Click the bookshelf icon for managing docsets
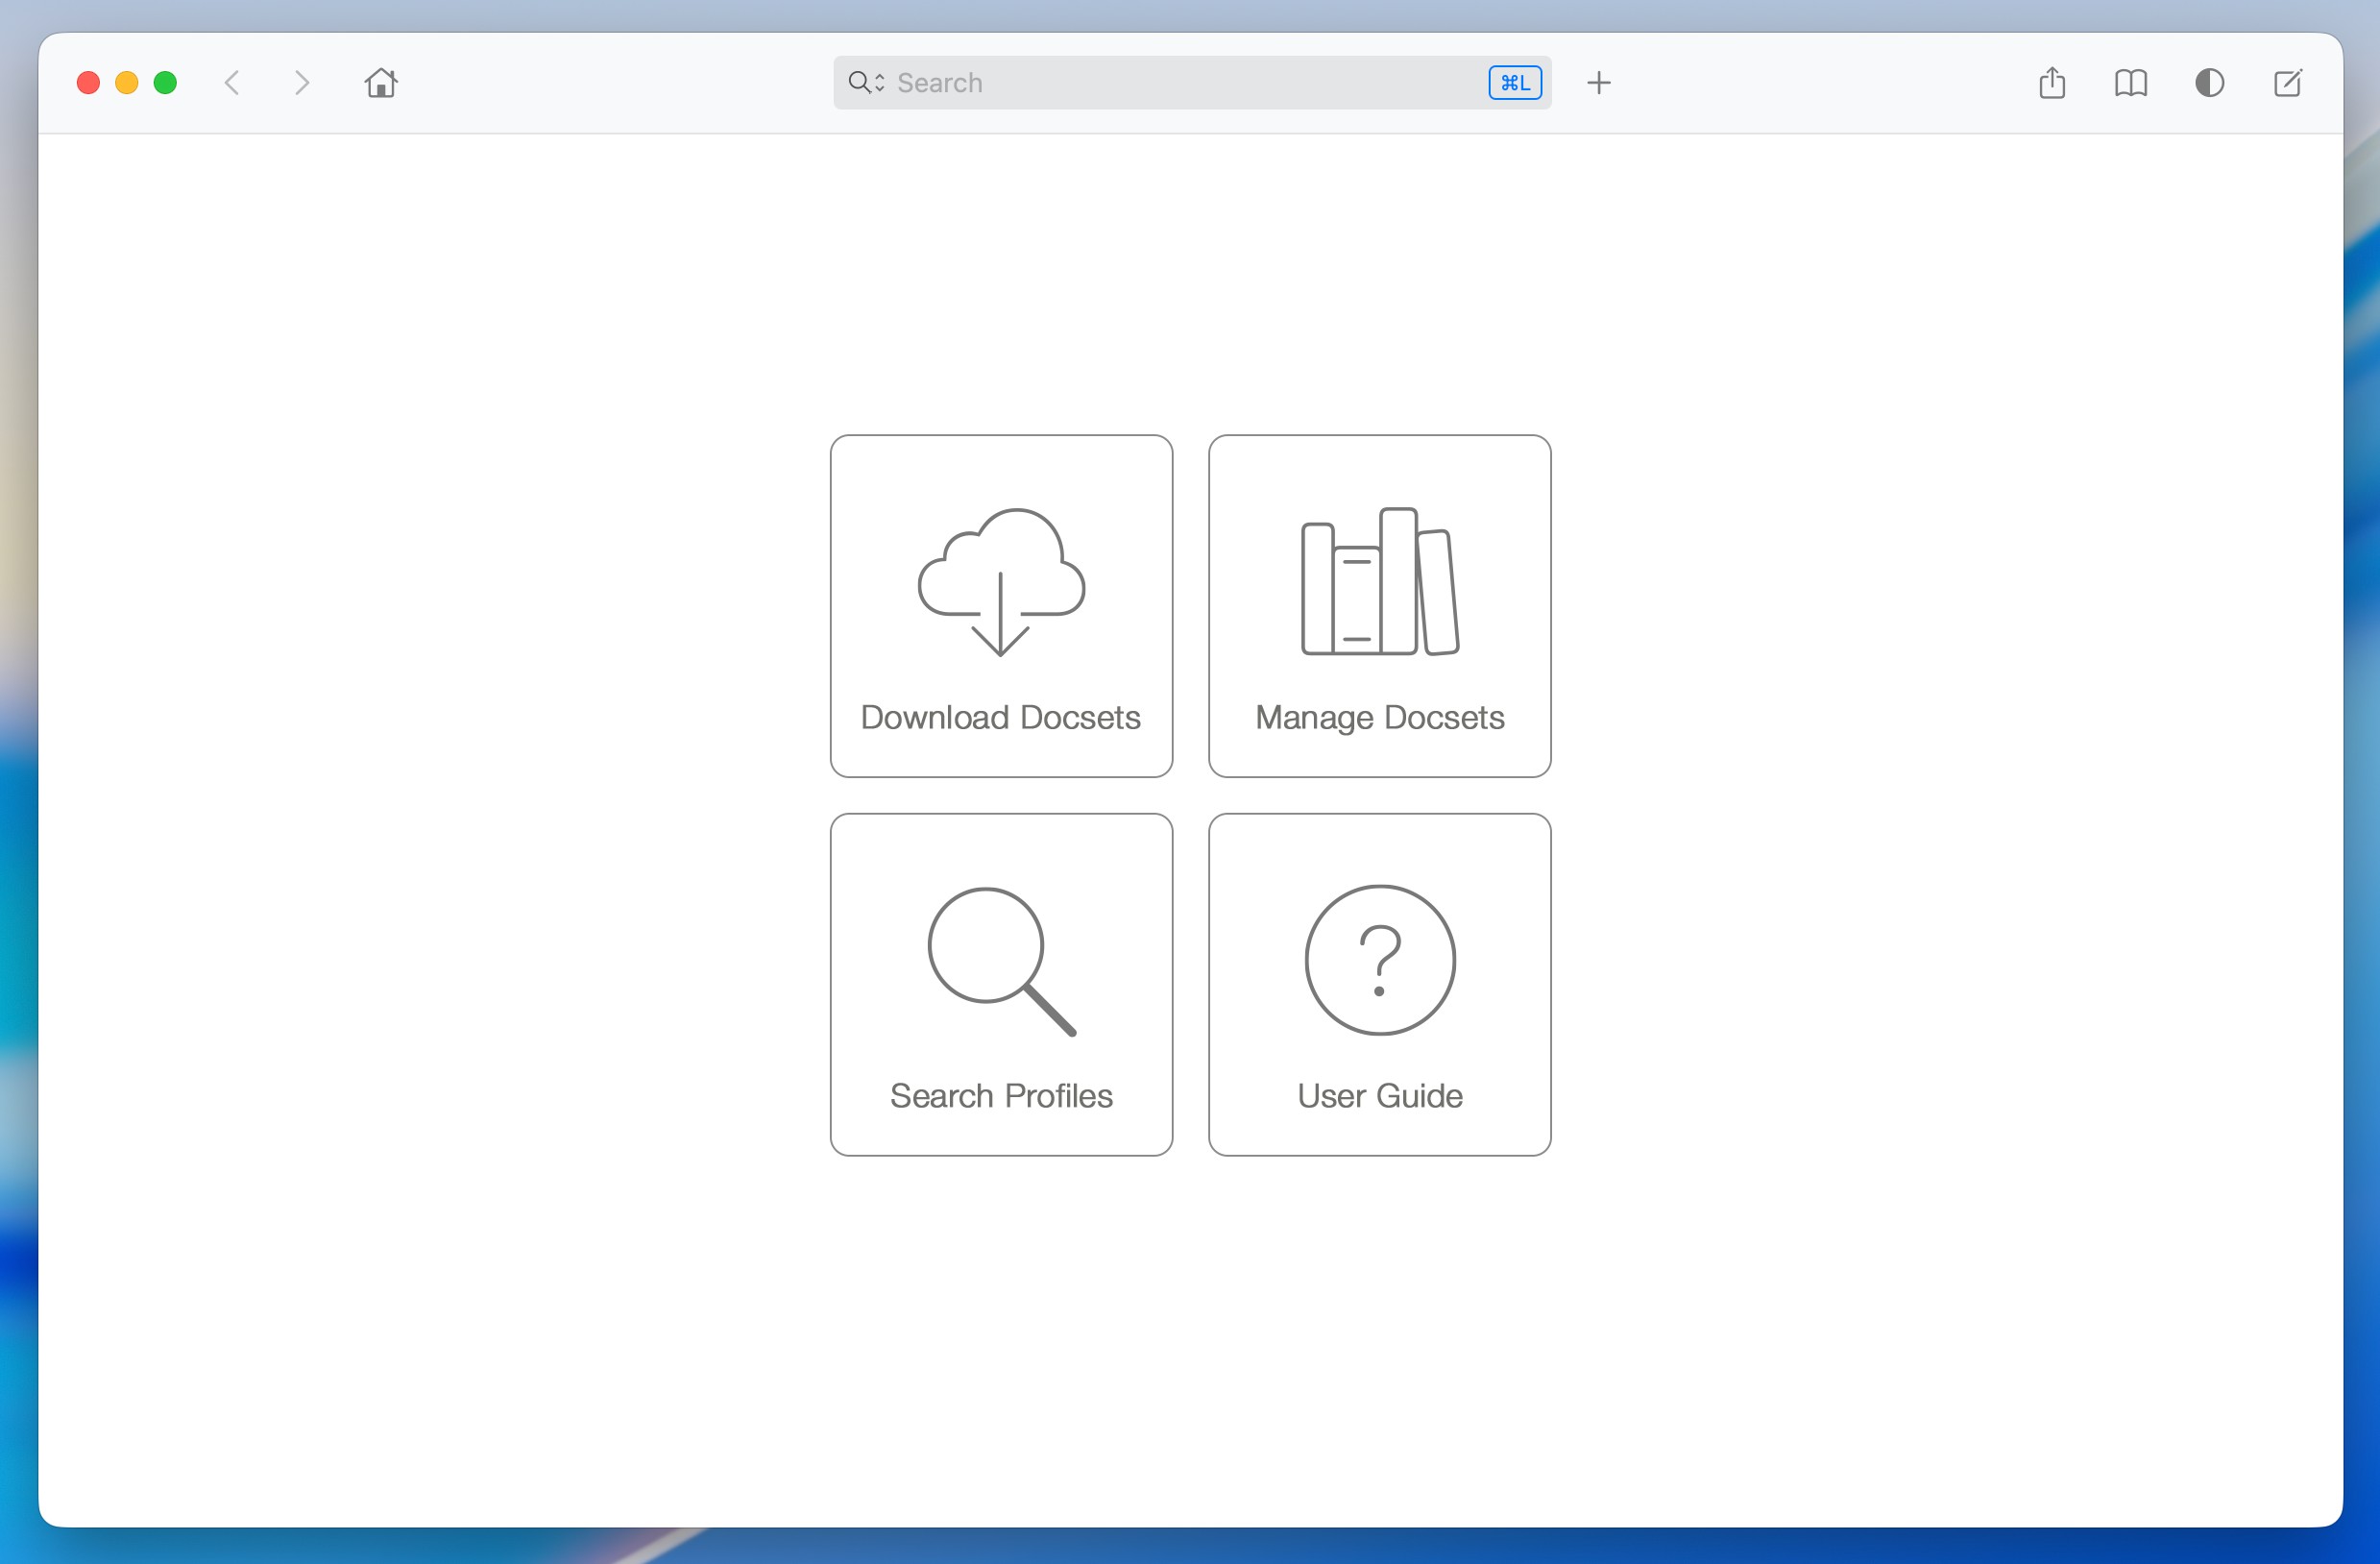The height and width of the screenshot is (1564, 2380). point(1379,582)
